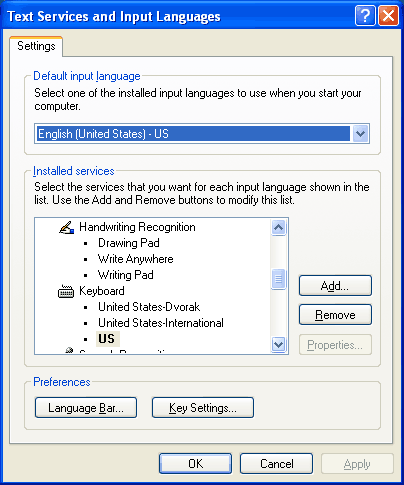Click the Add... button

[x=335, y=286]
